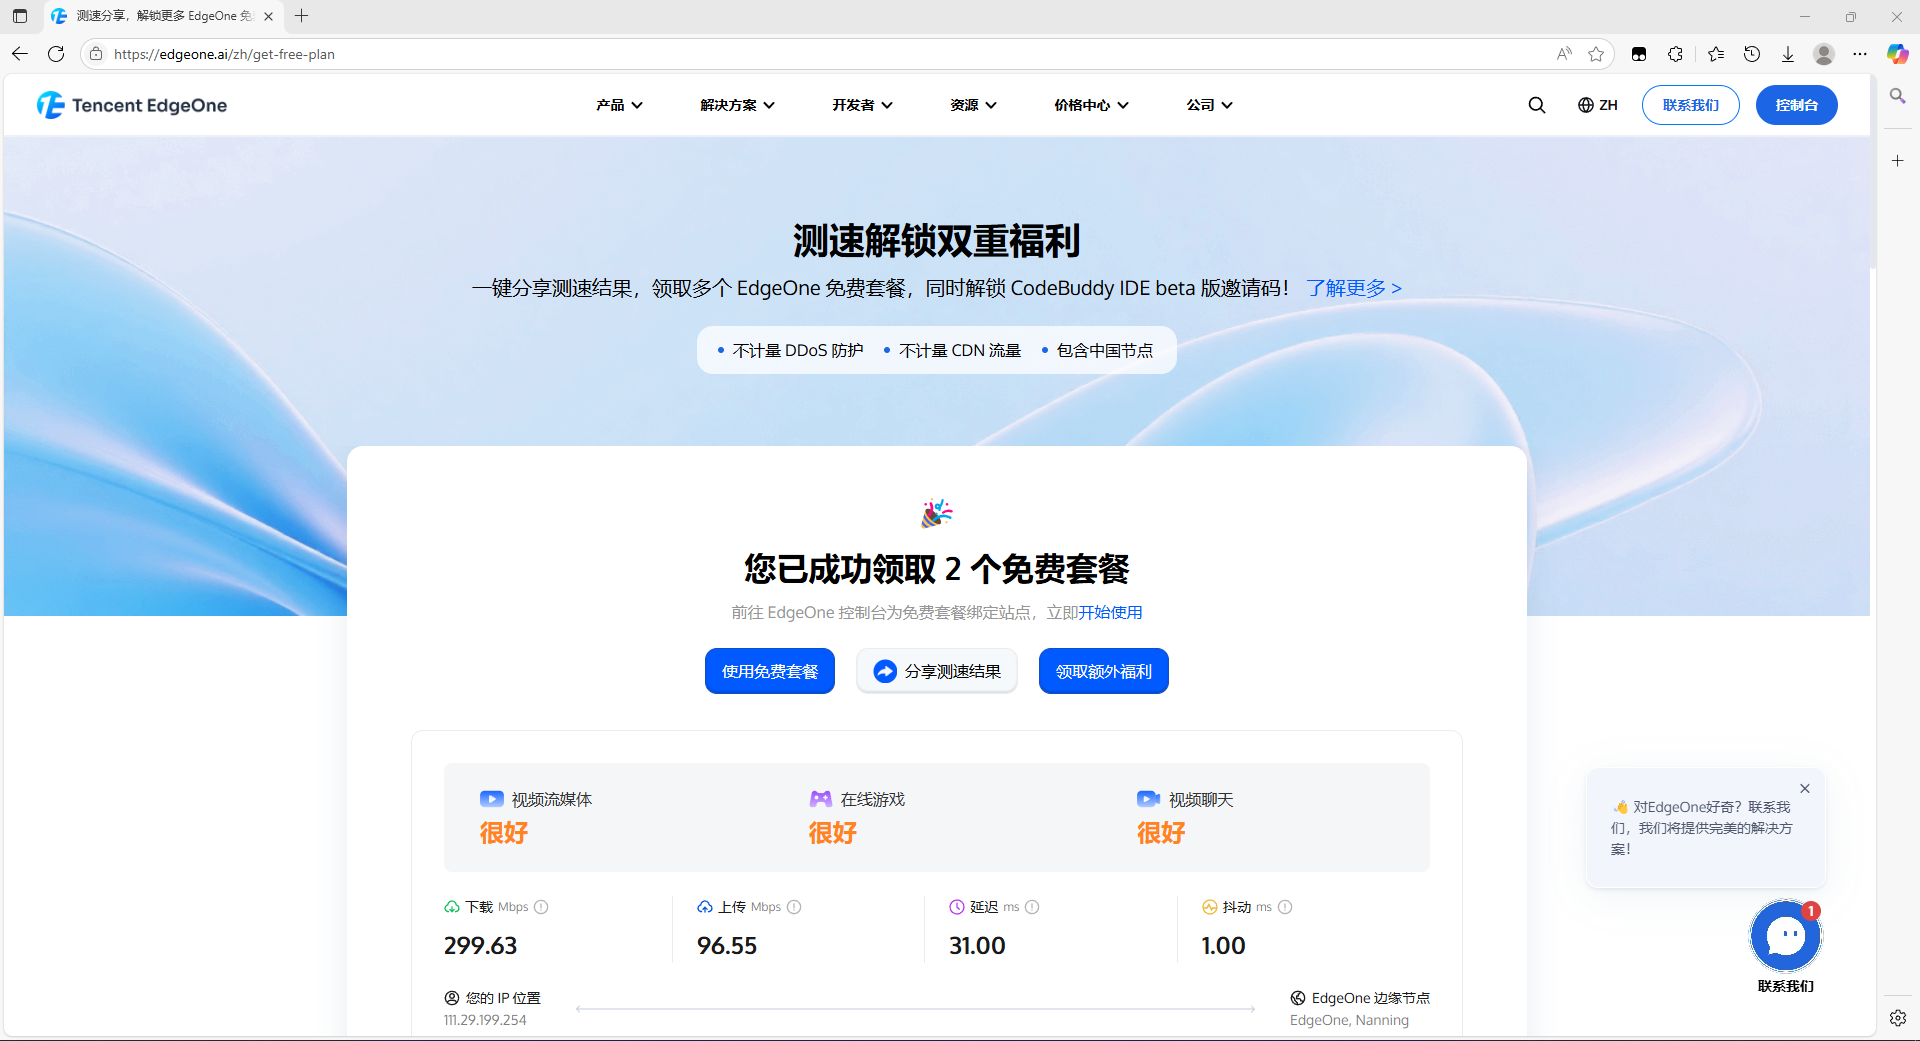Add this page to favorites star icon
The width and height of the screenshot is (1920, 1041).
pyautogui.click(x=1596, y=54)
